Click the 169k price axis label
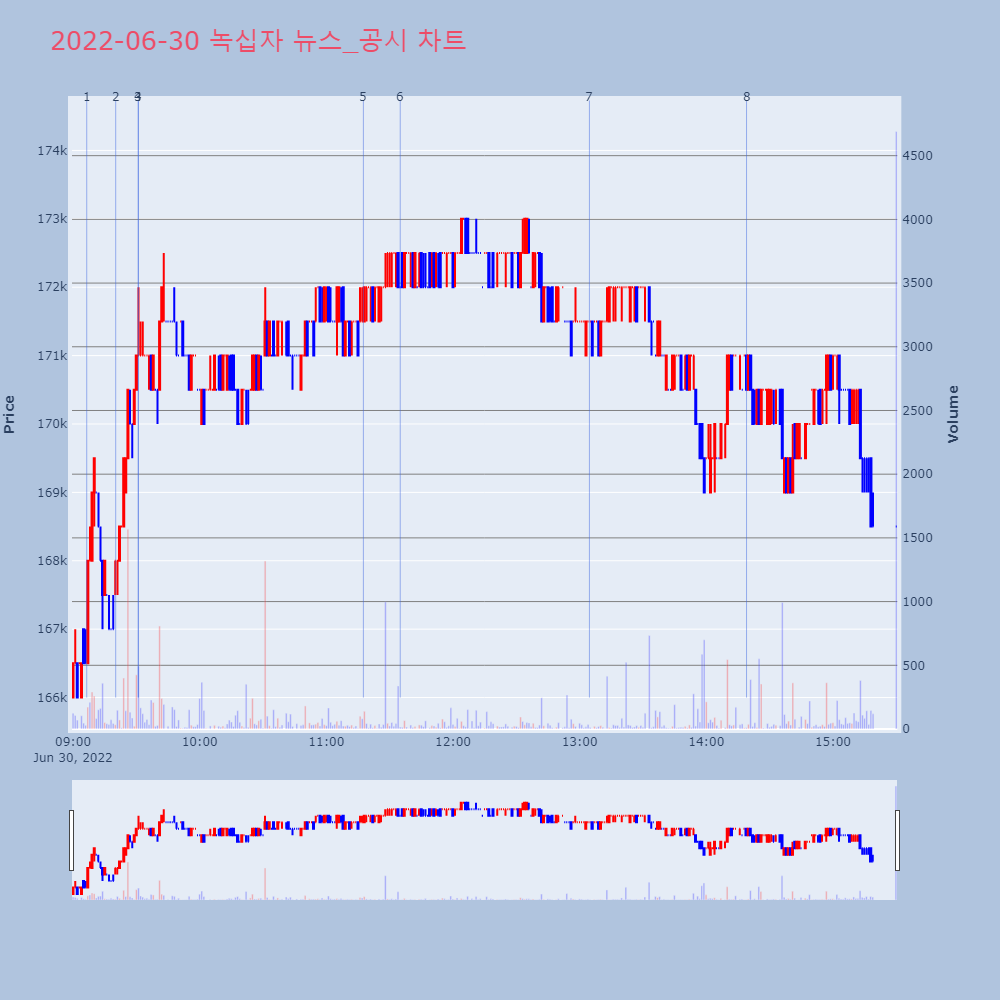 pyautogui.click(x=52, y=492)
